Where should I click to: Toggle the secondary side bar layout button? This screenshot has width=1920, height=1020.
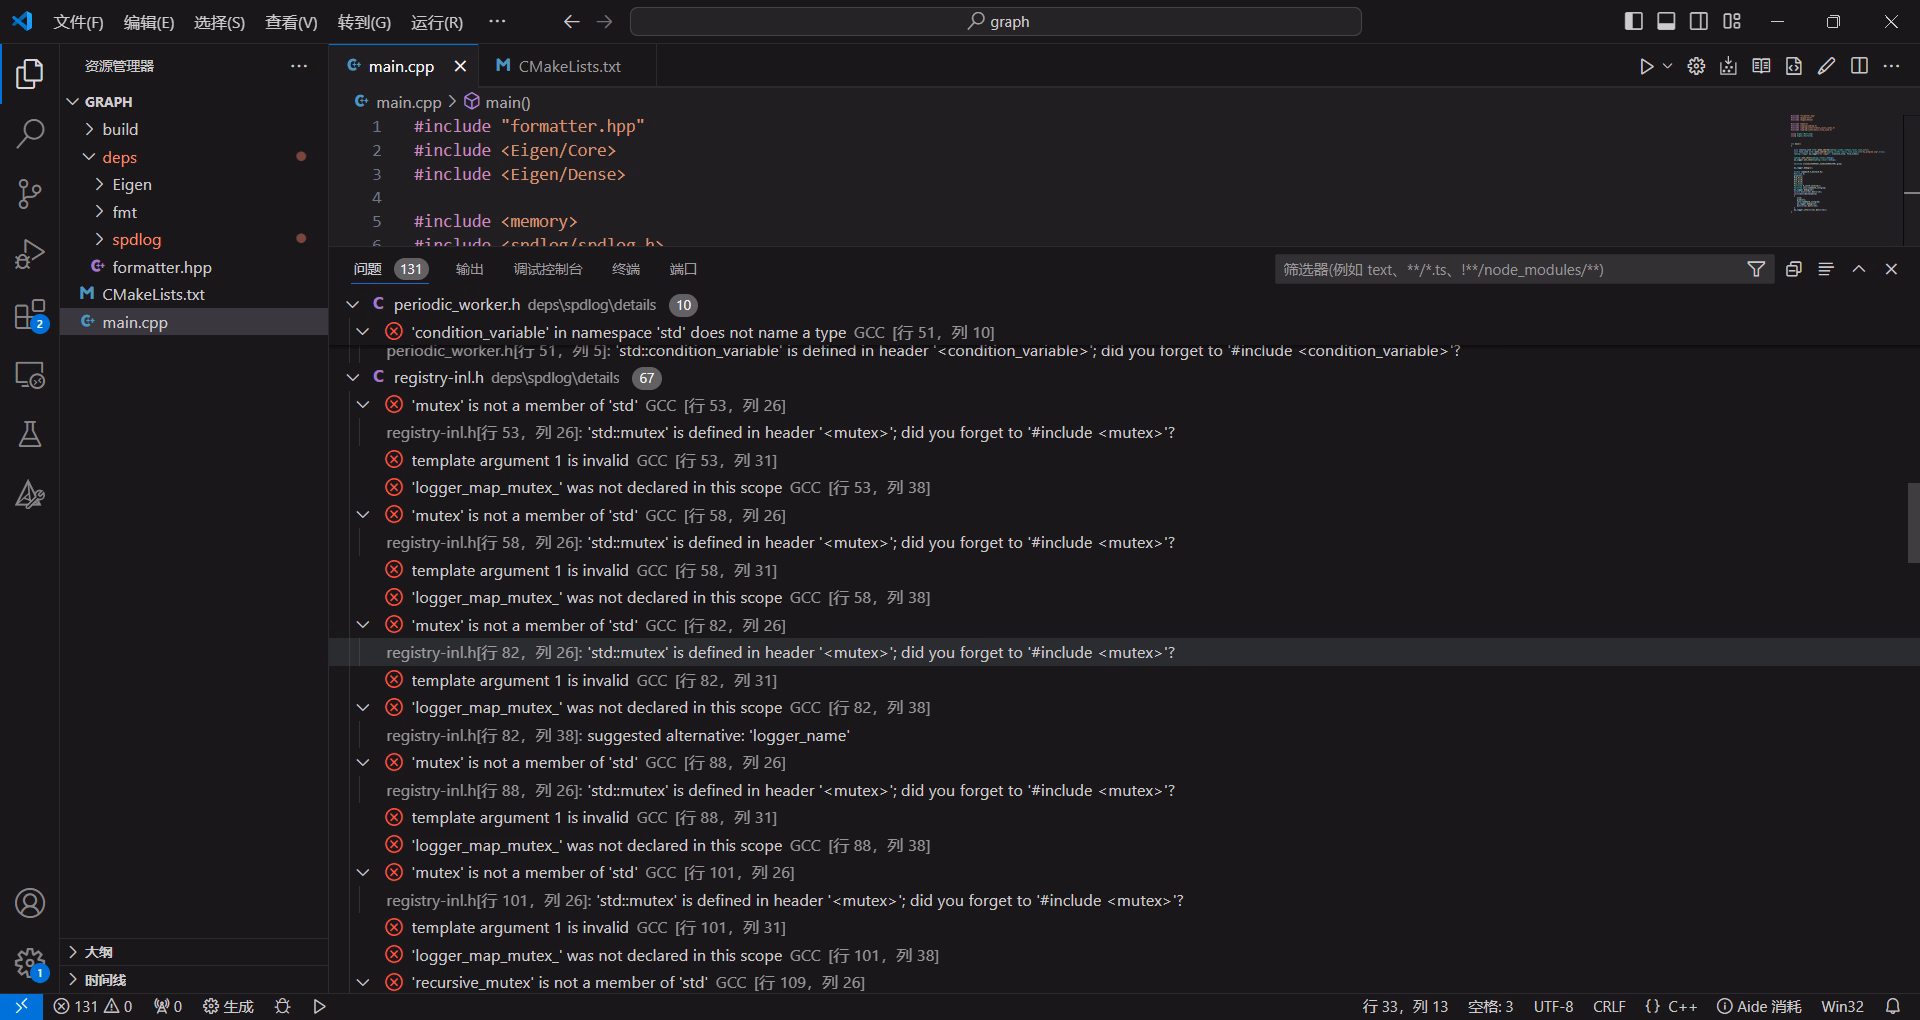1699,21
